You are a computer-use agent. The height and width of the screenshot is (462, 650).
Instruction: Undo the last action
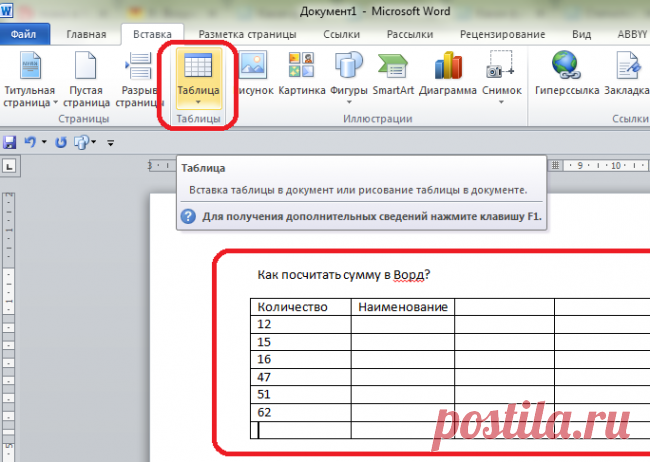click(30, 142)
